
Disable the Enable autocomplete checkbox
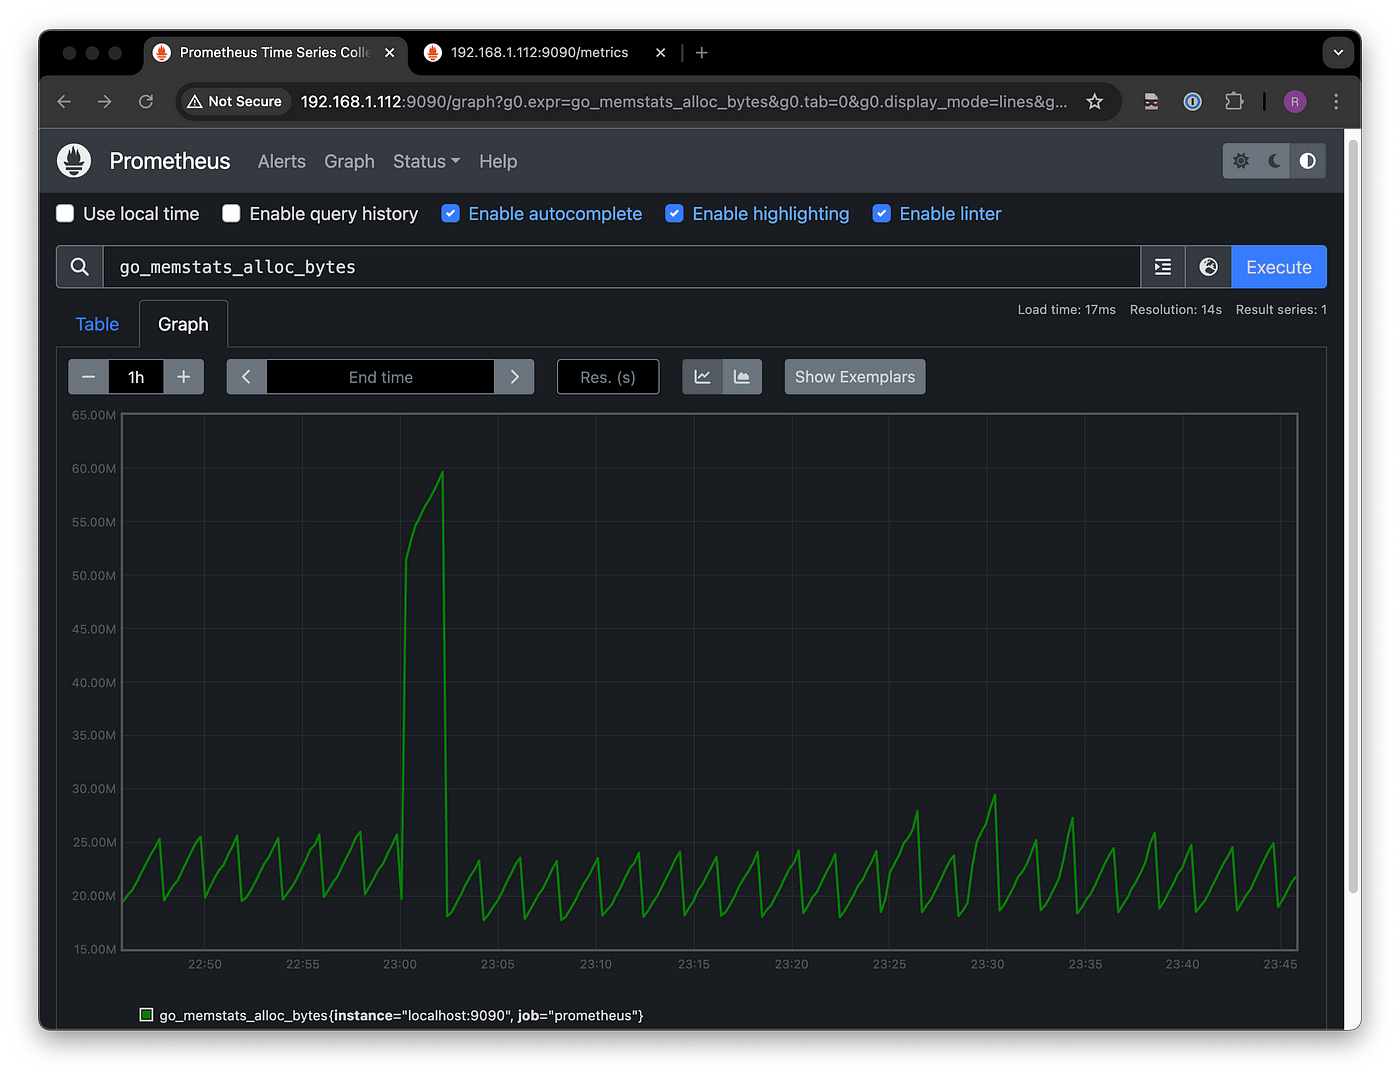point(451,214)
